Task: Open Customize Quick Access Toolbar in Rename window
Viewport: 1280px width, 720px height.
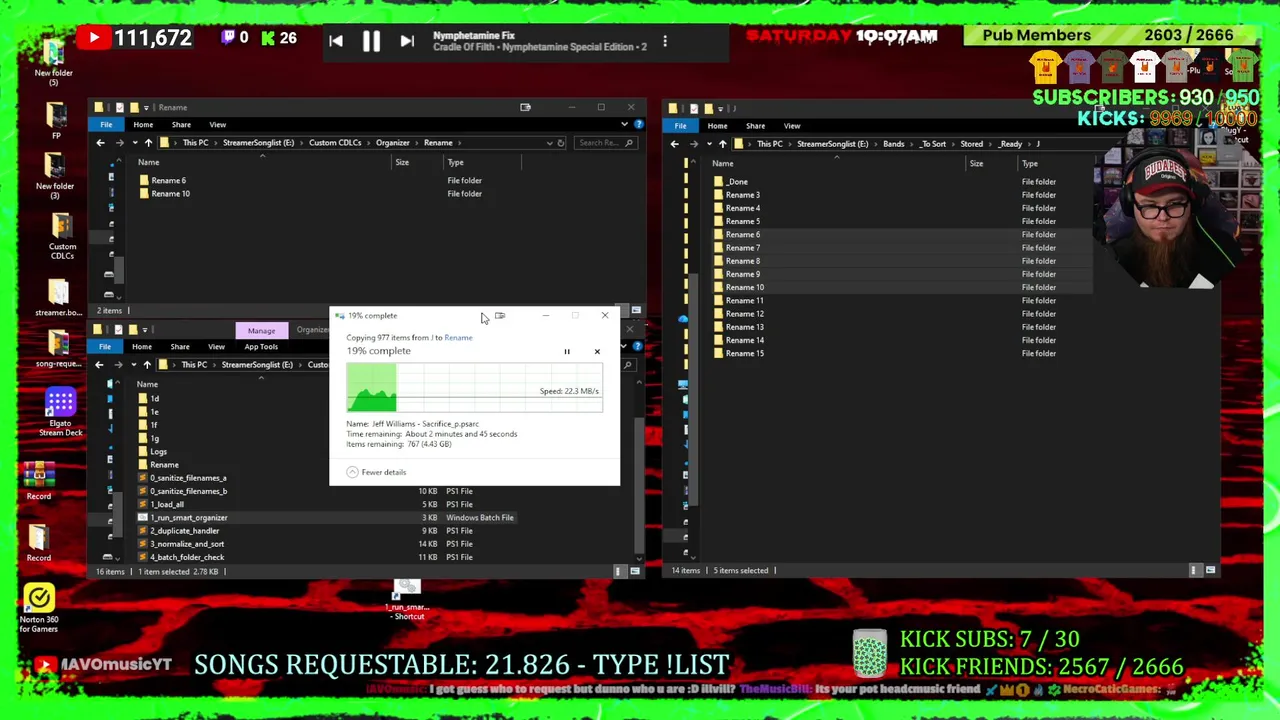Action: [146, 107]
